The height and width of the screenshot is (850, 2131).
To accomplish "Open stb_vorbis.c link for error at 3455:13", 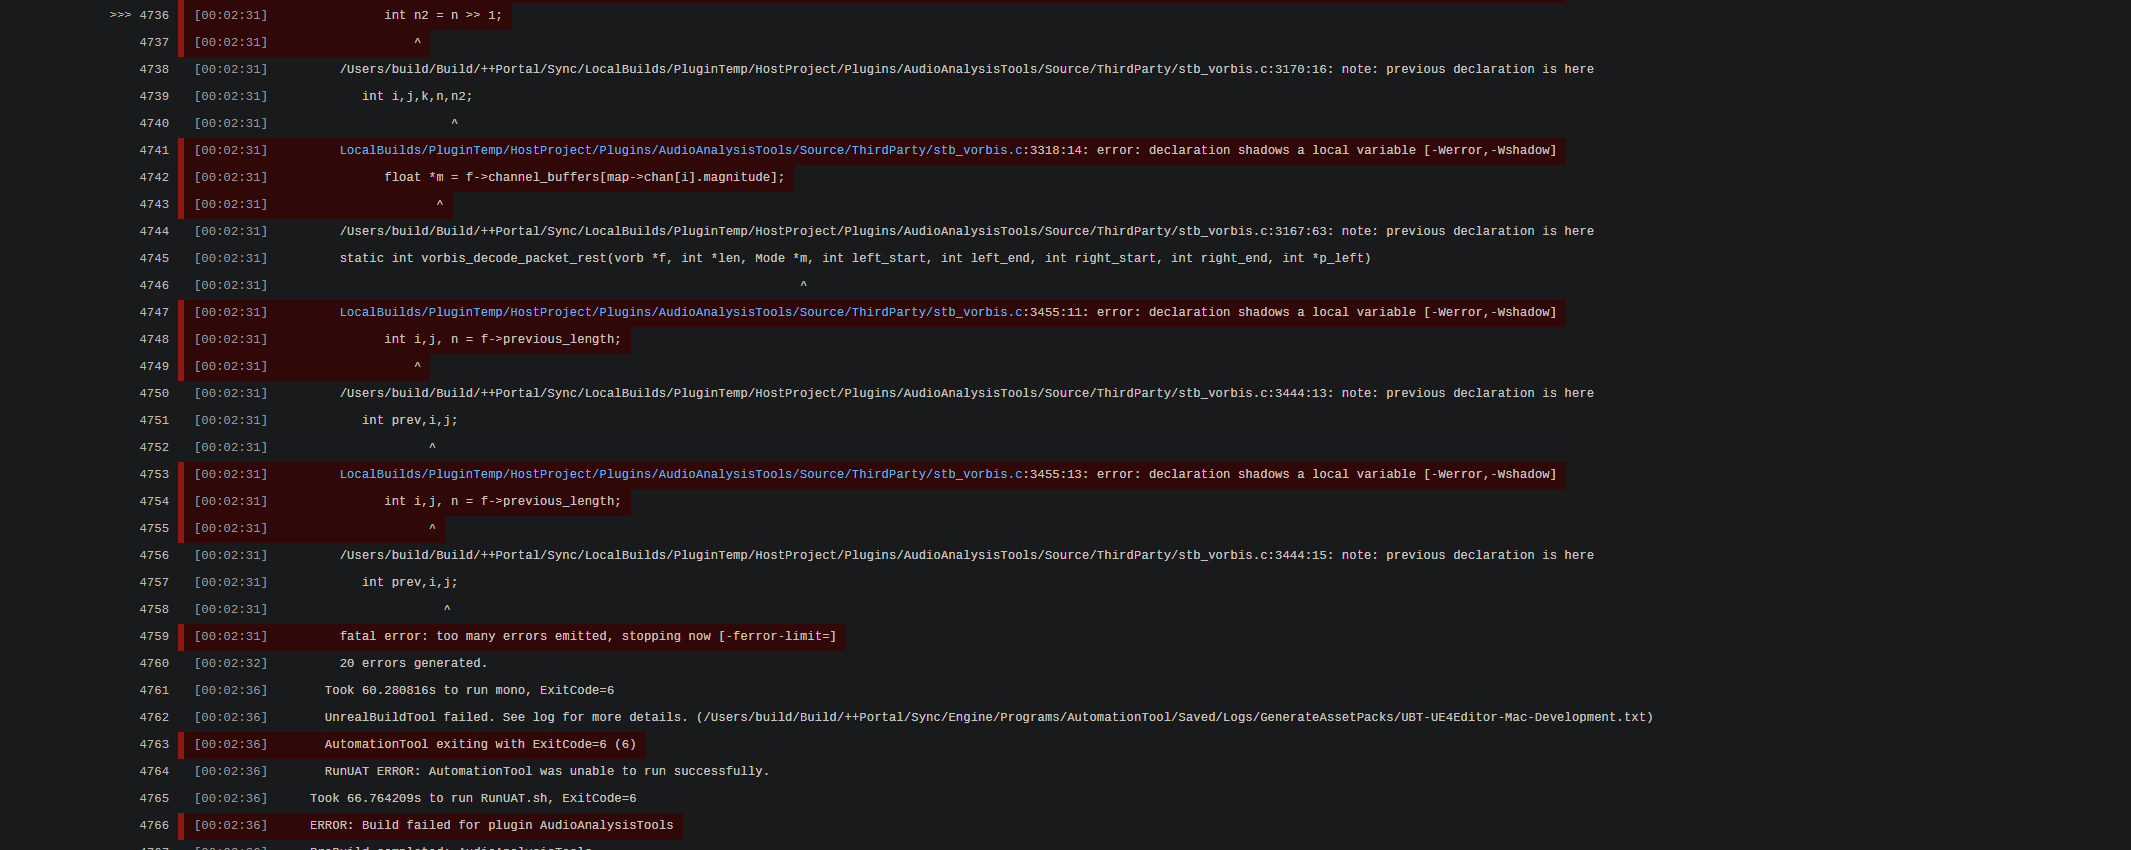I will [x=681, y=474].
